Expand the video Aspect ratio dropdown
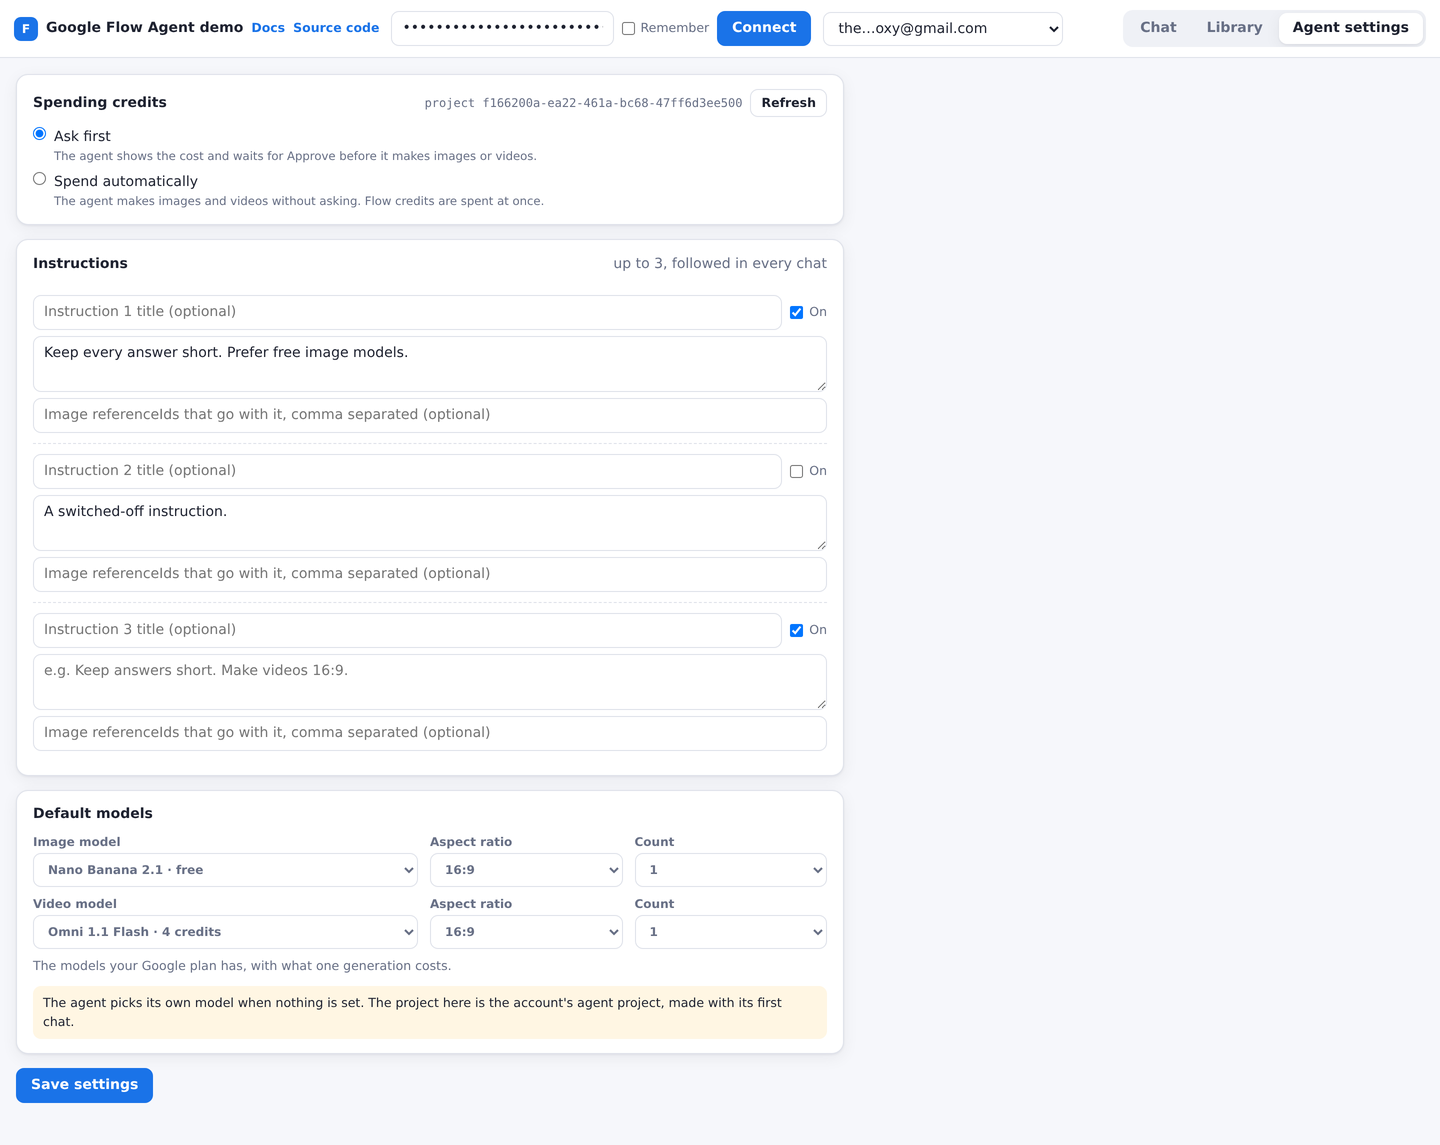The image size is (1440, 1145). pyautogui.click(x=526, y=932)
